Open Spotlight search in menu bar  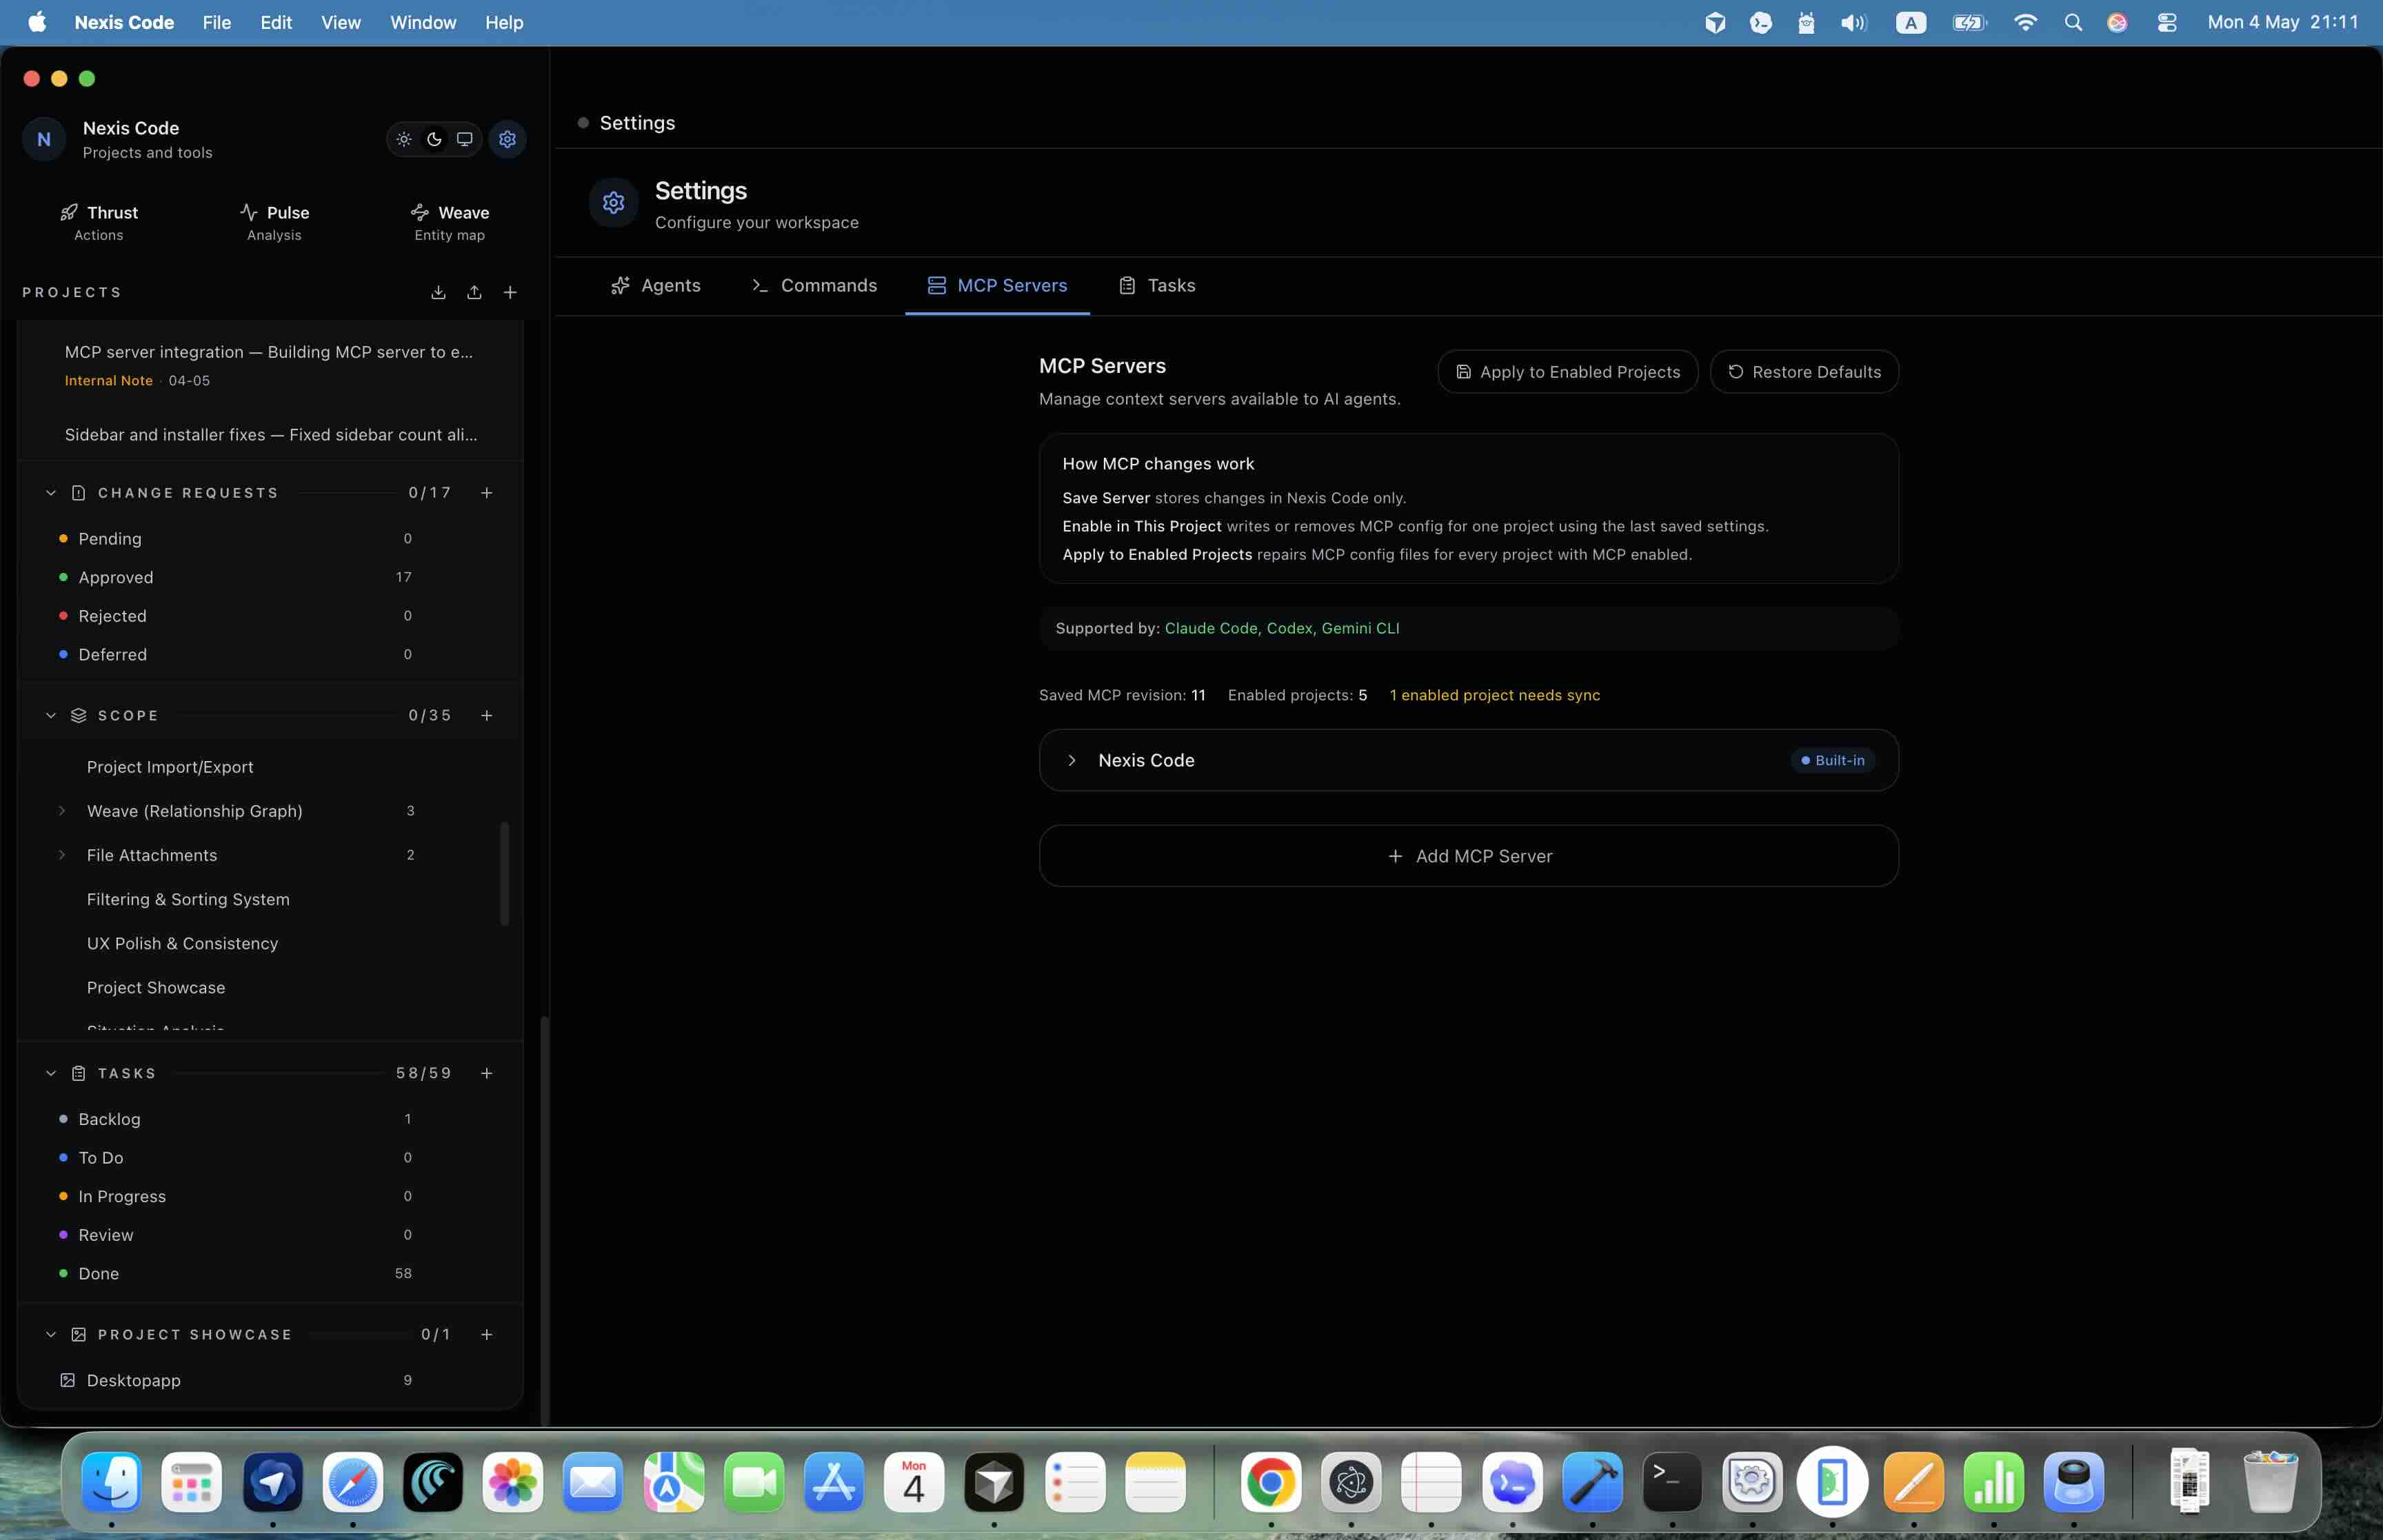pos(2073,23)
